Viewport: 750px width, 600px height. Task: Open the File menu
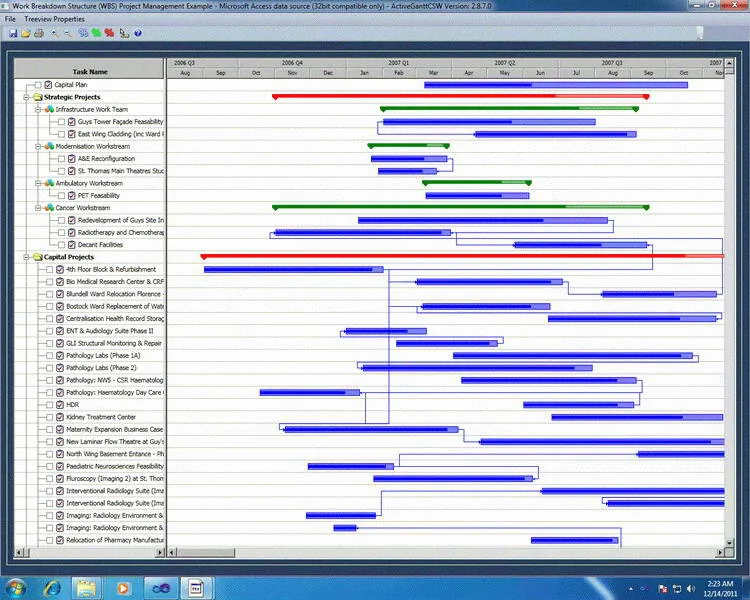(10, 19)
